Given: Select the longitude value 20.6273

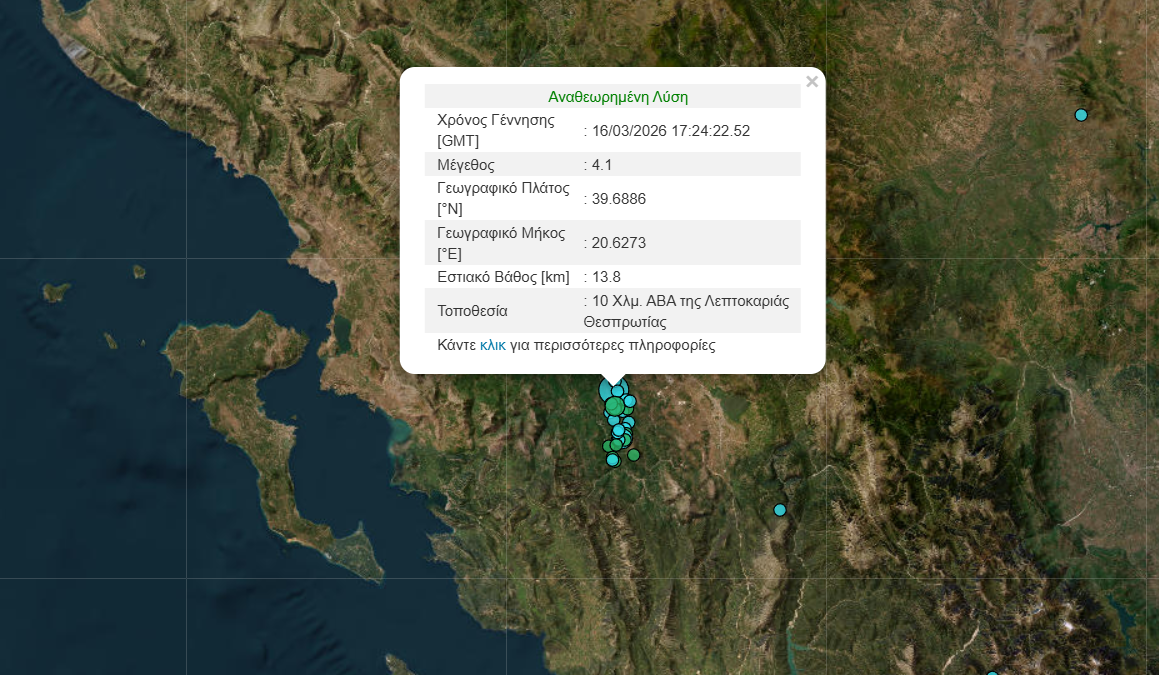Looking at the screenshot, I should coord(618,242).
